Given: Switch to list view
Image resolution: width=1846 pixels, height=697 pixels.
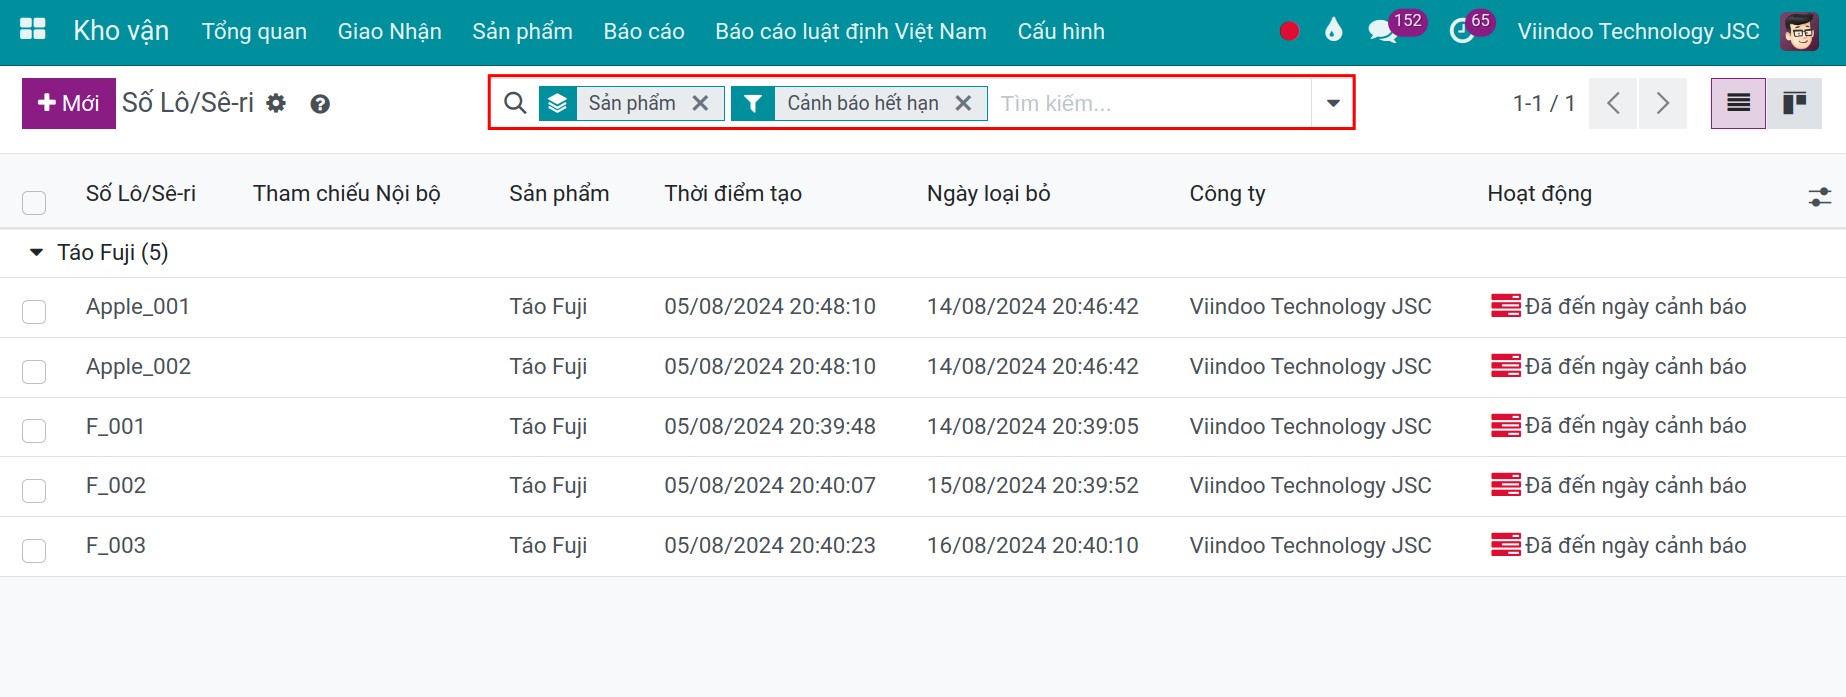Looking at the screenshot, I should 1738,103.
